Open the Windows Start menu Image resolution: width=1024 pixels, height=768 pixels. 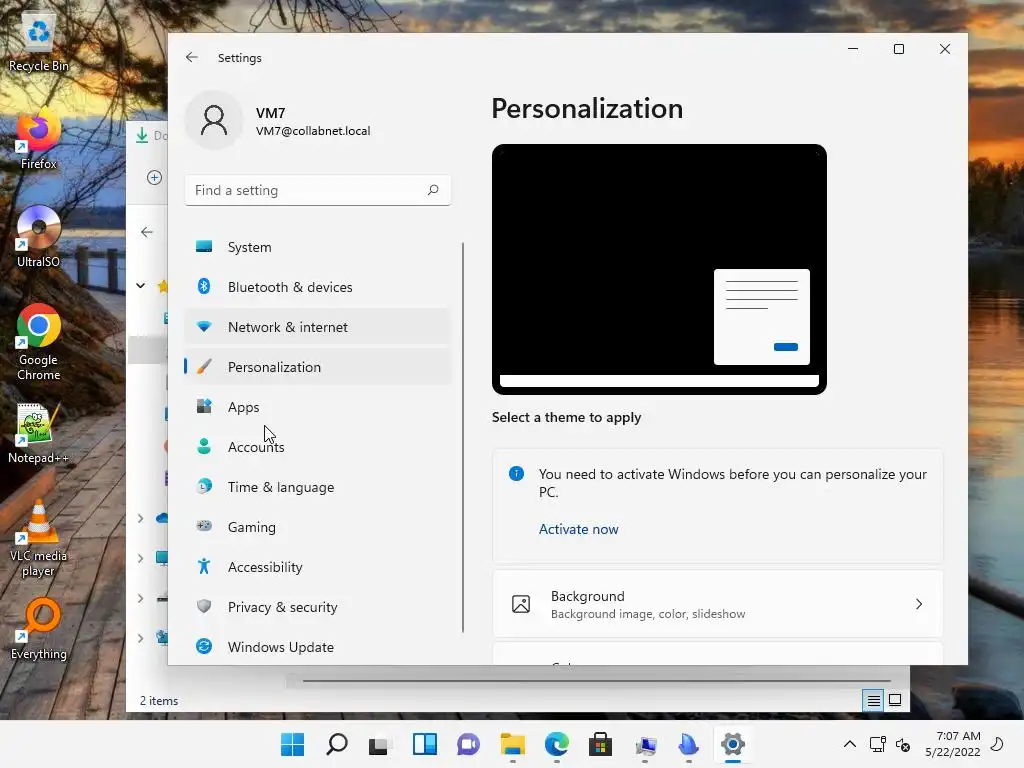293,744
